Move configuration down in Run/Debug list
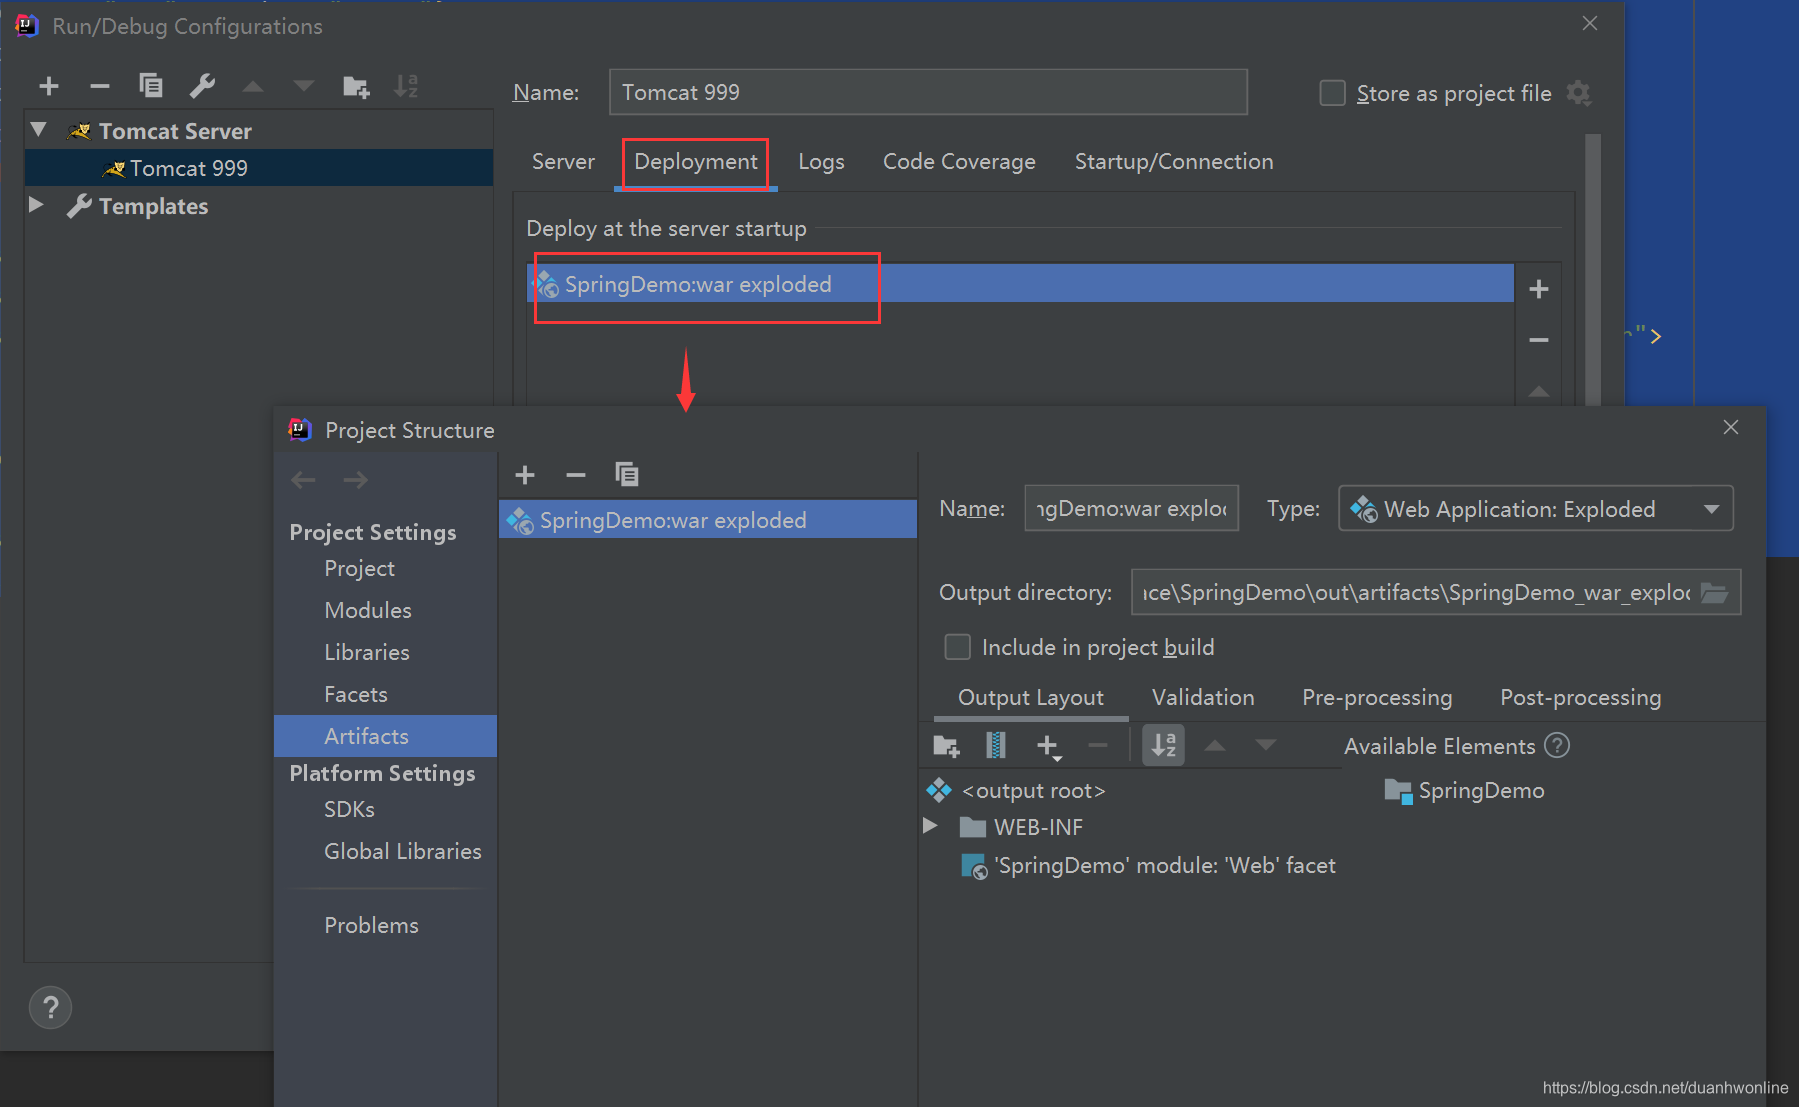Screen dimensions: 1799x1107 304,87
